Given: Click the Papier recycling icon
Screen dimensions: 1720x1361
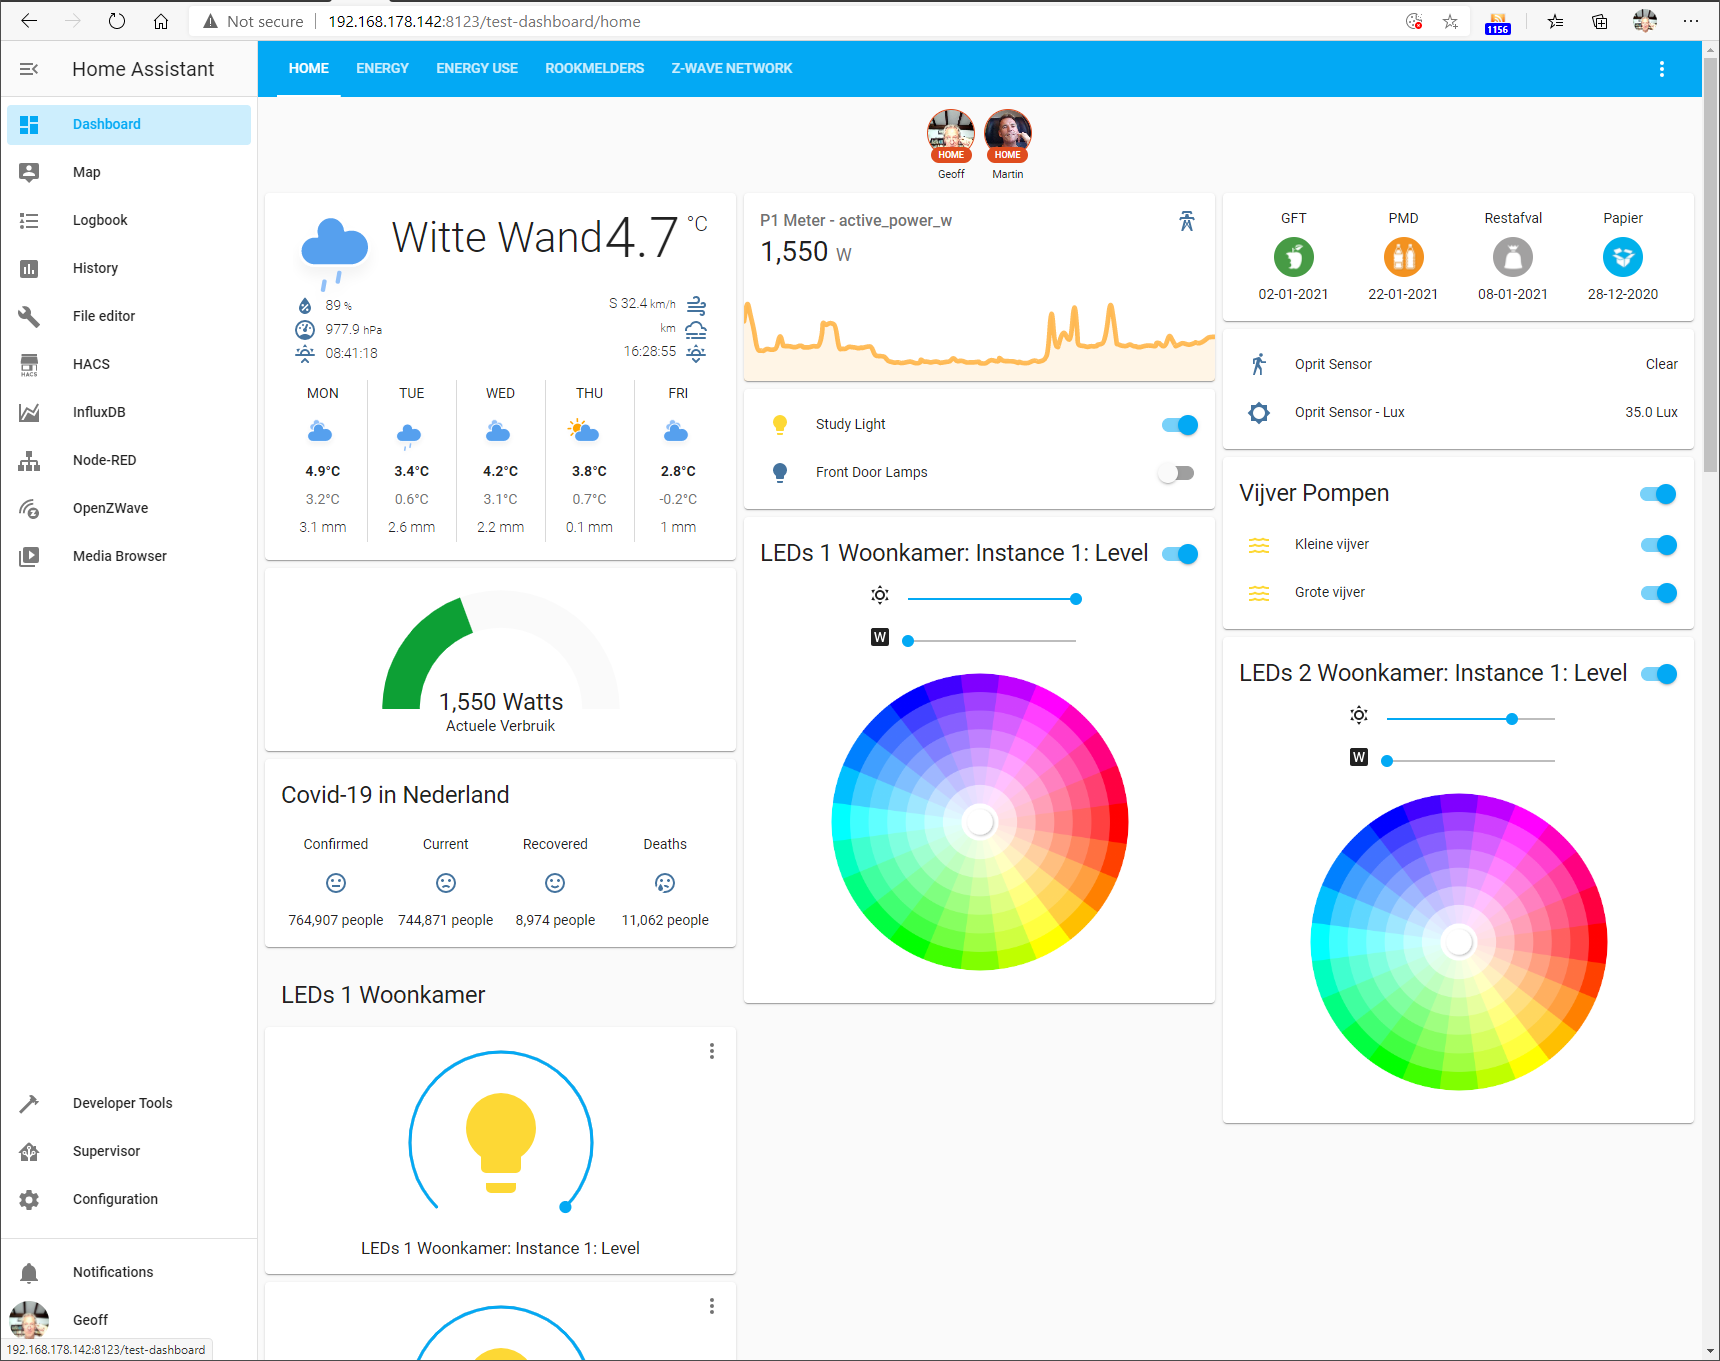Looking at the screenshot, I should click(1622, 257).
